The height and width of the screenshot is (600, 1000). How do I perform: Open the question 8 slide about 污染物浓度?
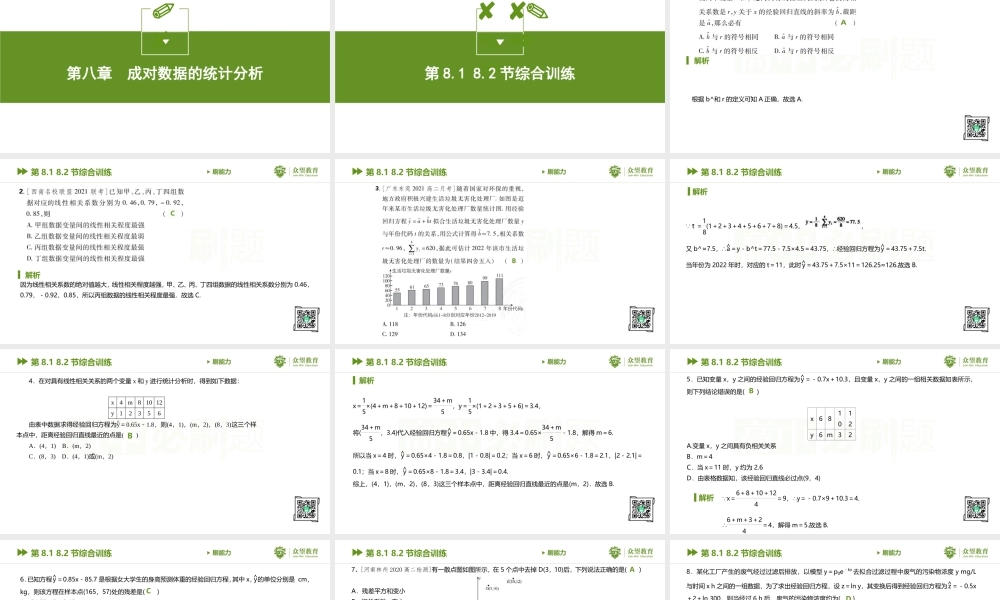pos(835,570)
